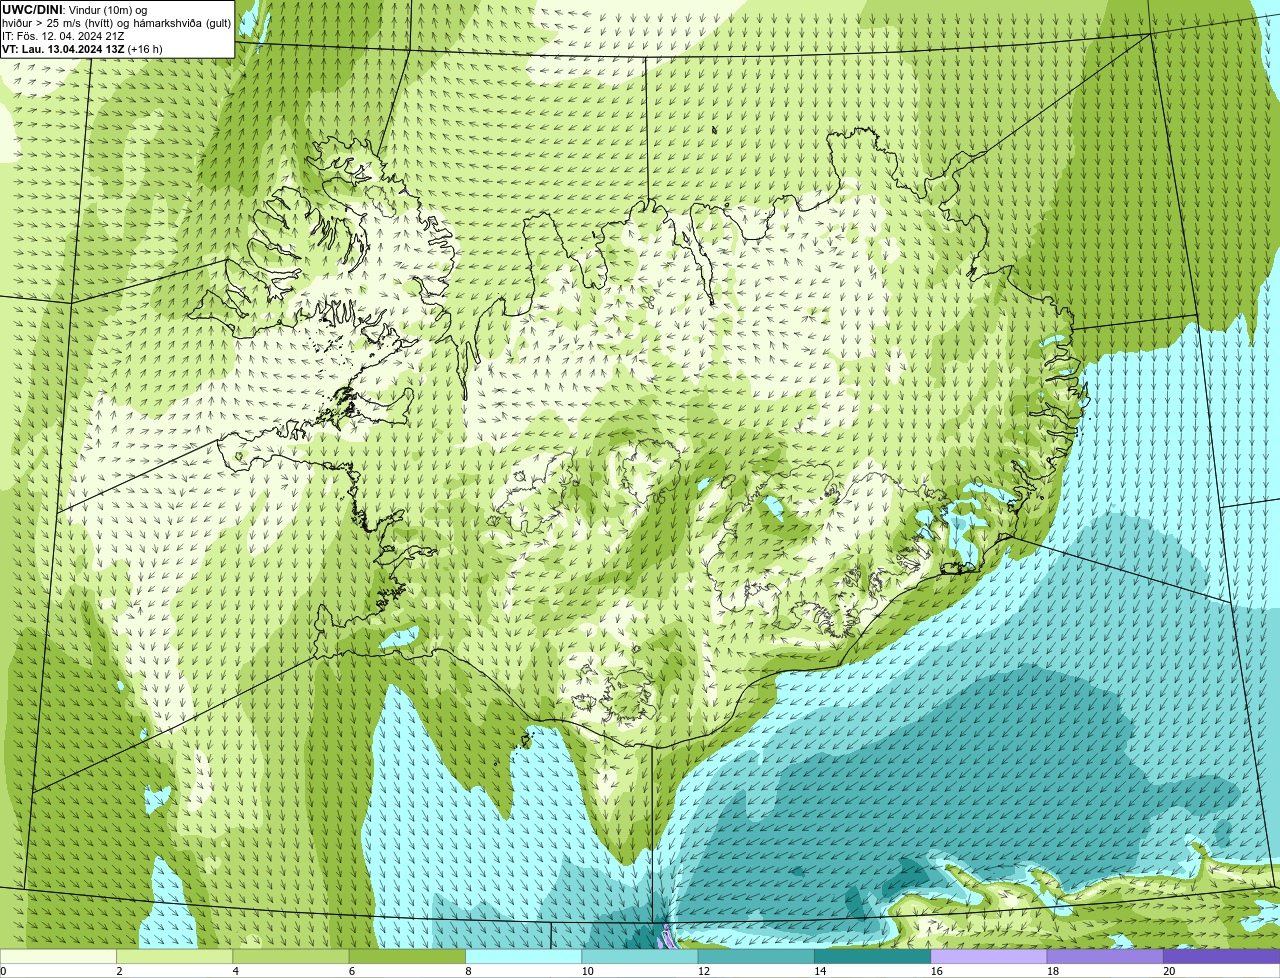The width and height of the screenshot is (1280, 978).
Task: Click the bold 'UWC/DINI' model title
Action: [31, 10]
